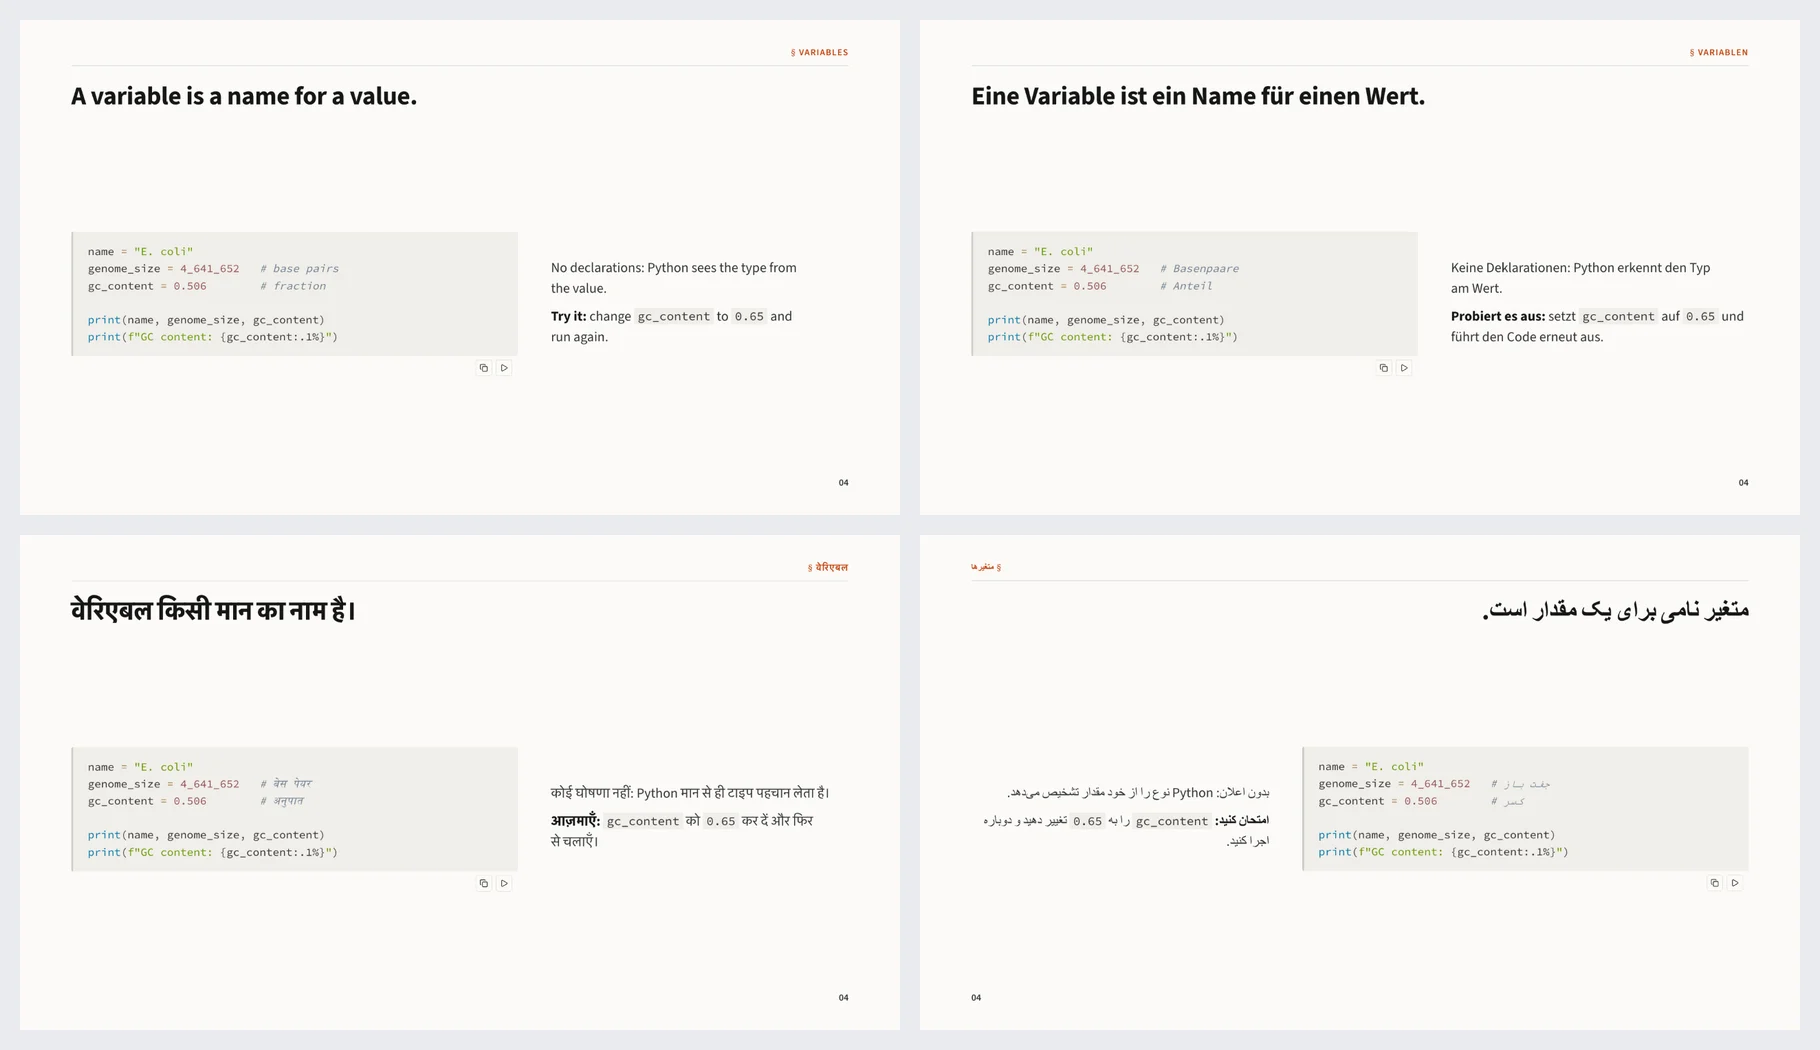This screenshot has height=1050, width=1820.
Task: Click inline 'gc_content' code on English slide
Action: pos(674,316)
